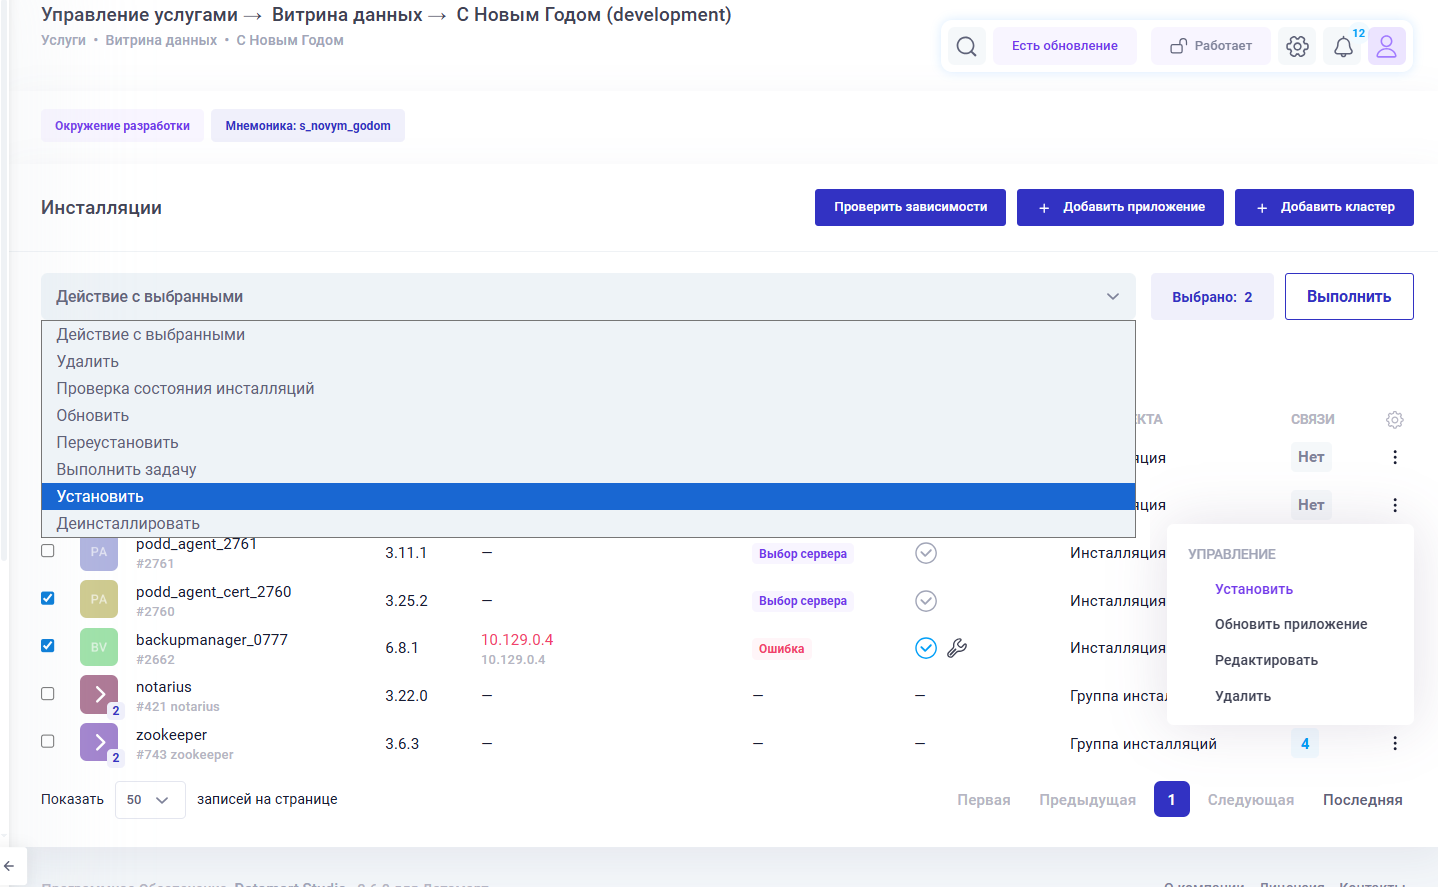
Task: Open table column settings gear near СВЯЗИ
Action: [x=1395, y=420]
